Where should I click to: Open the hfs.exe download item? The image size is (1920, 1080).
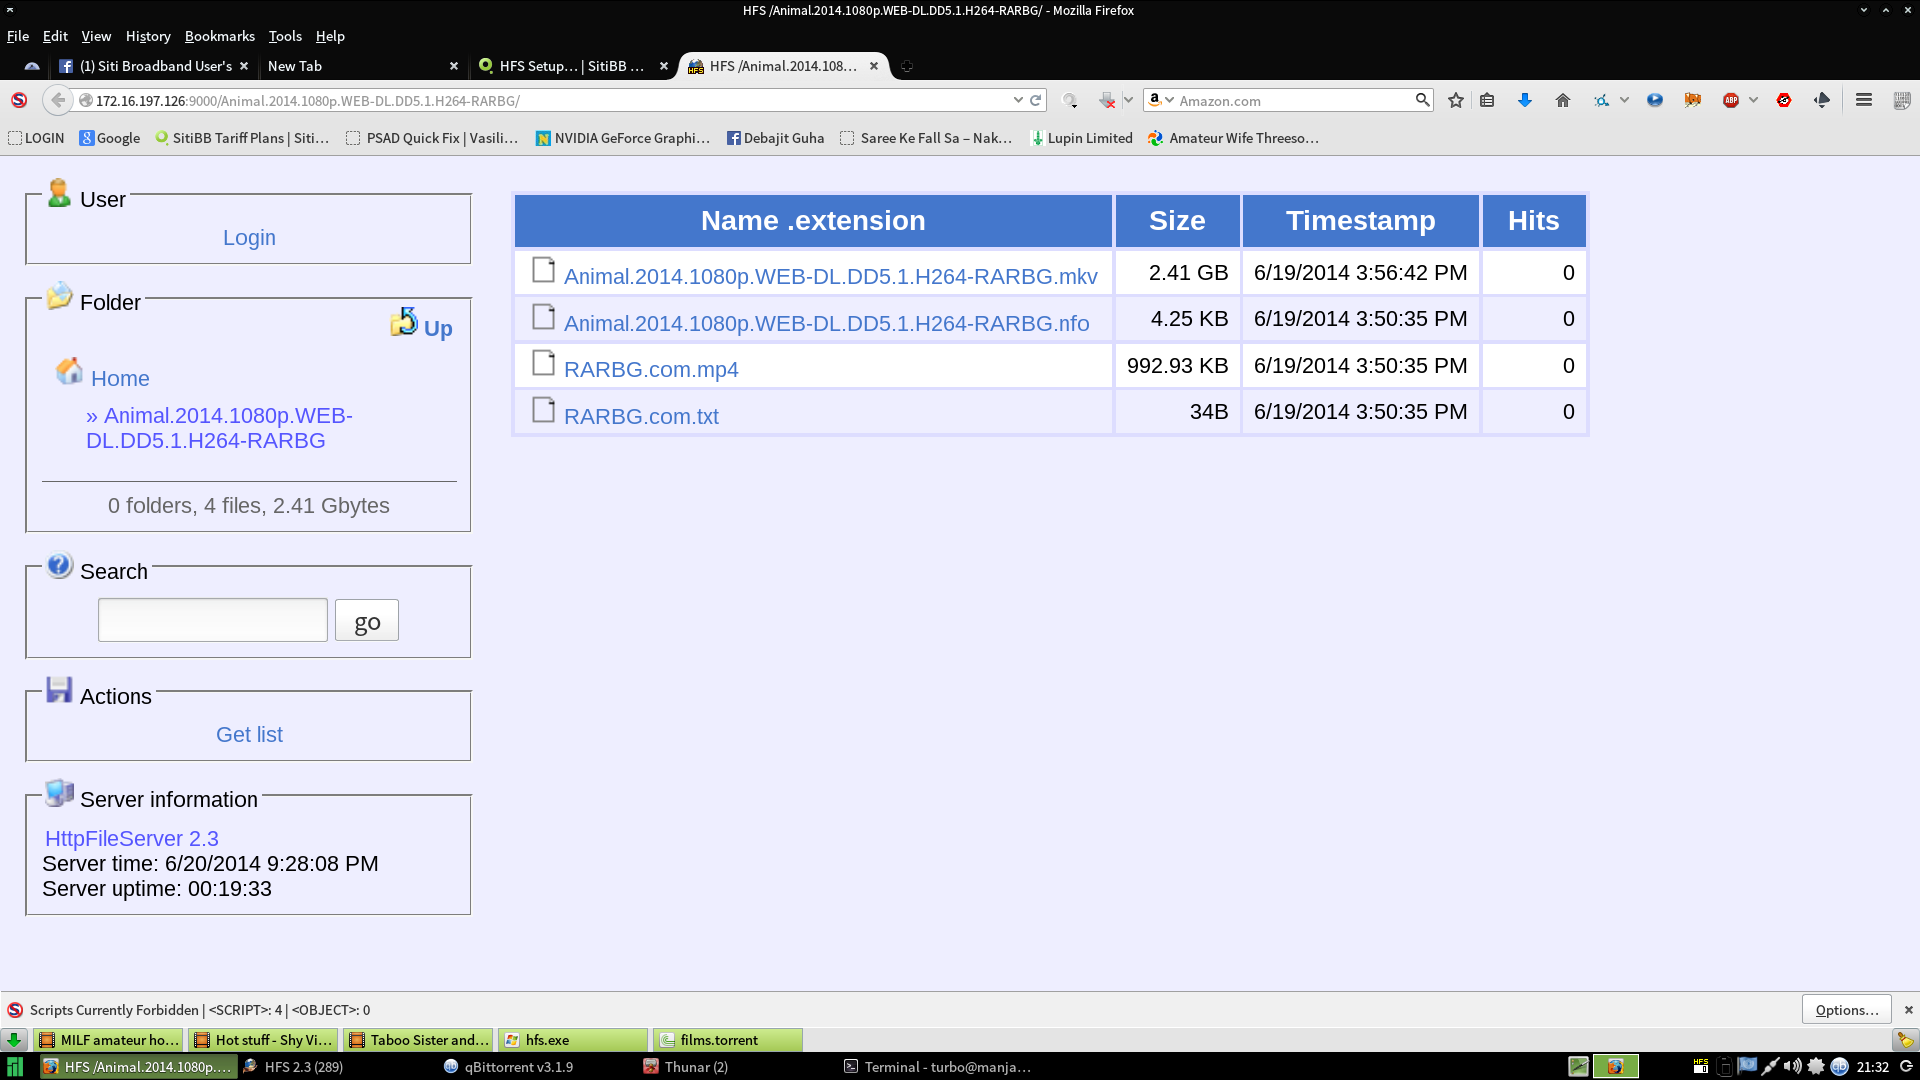(x=574, y=1040)
